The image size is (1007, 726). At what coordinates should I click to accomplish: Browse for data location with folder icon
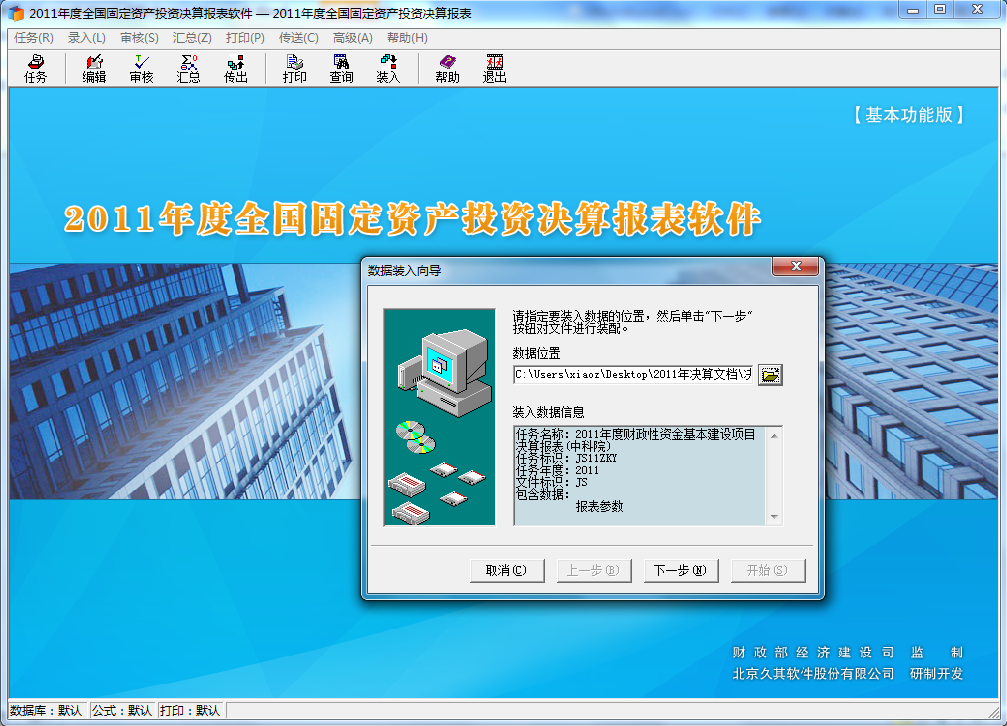tap(770, 375)
